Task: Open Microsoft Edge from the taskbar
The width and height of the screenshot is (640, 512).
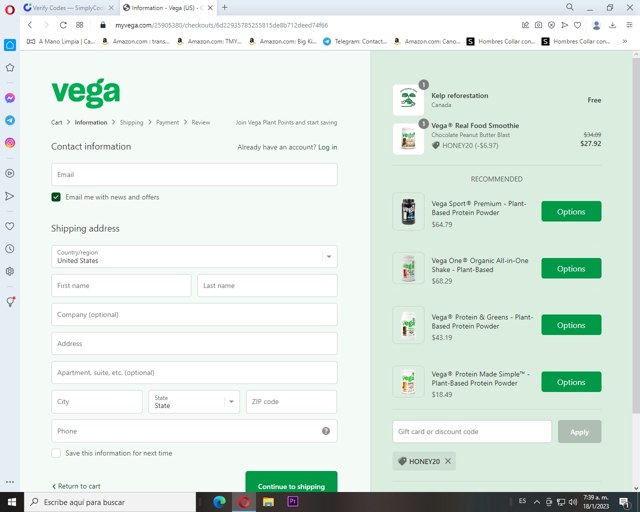Action: (x=219, y=502)
